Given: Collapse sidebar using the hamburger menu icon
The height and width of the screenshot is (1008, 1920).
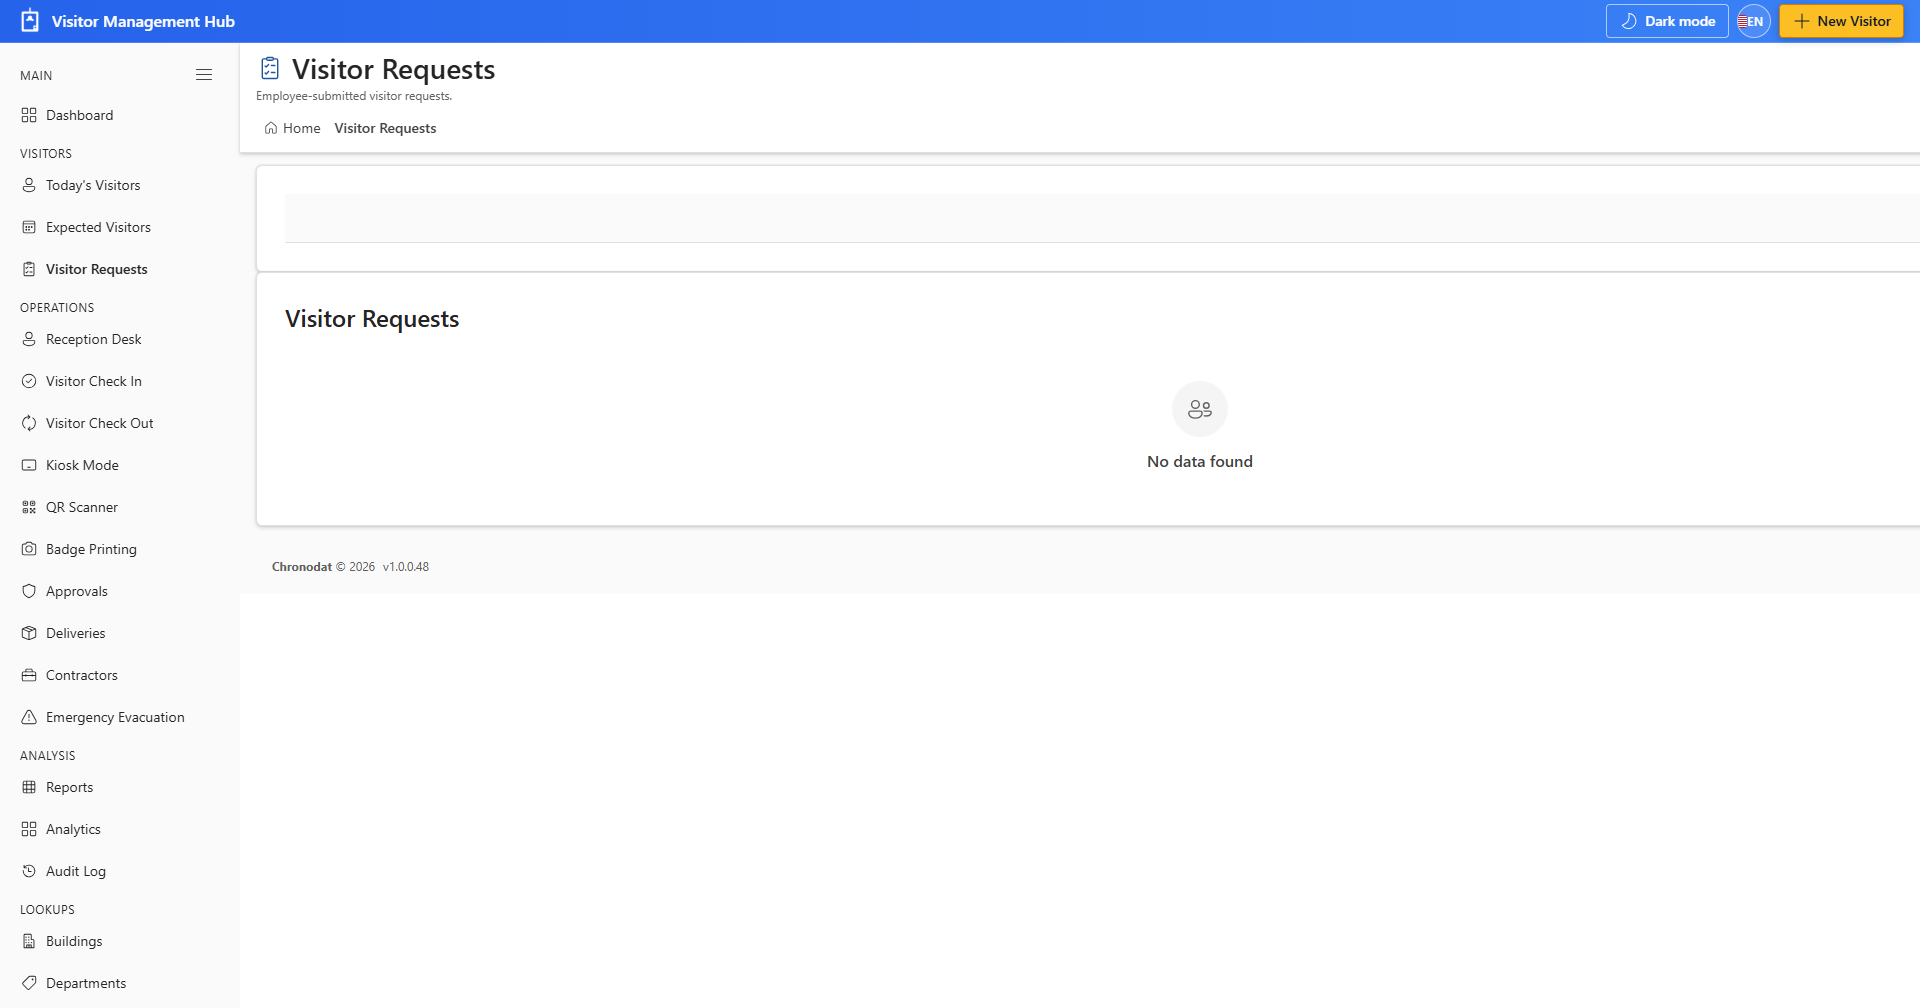Looking at the screenshot, I should tap(204, 75).
